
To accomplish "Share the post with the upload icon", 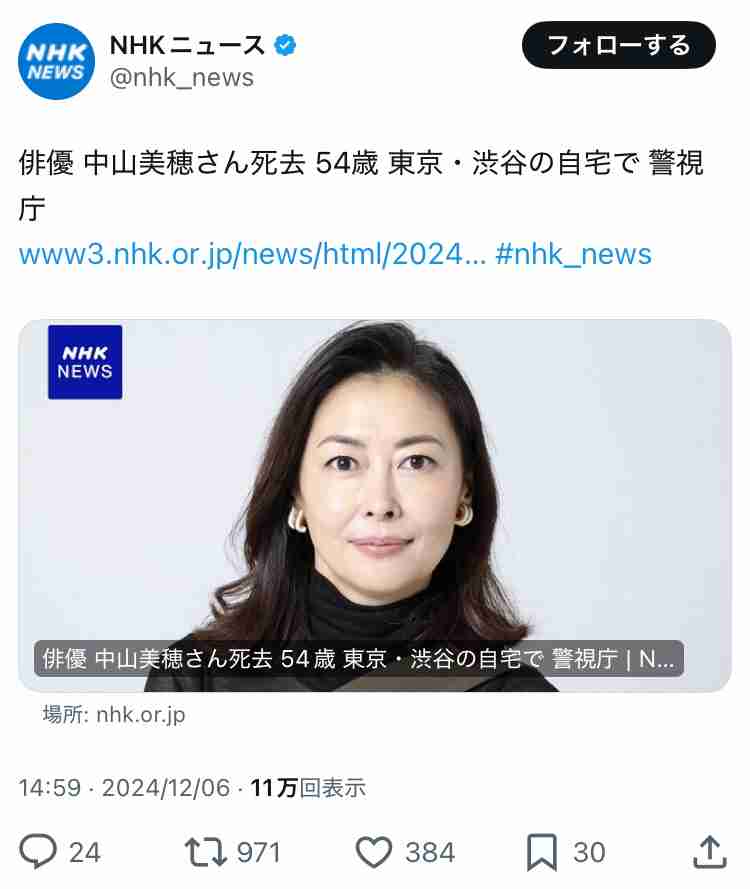I will tap(710, 852).
